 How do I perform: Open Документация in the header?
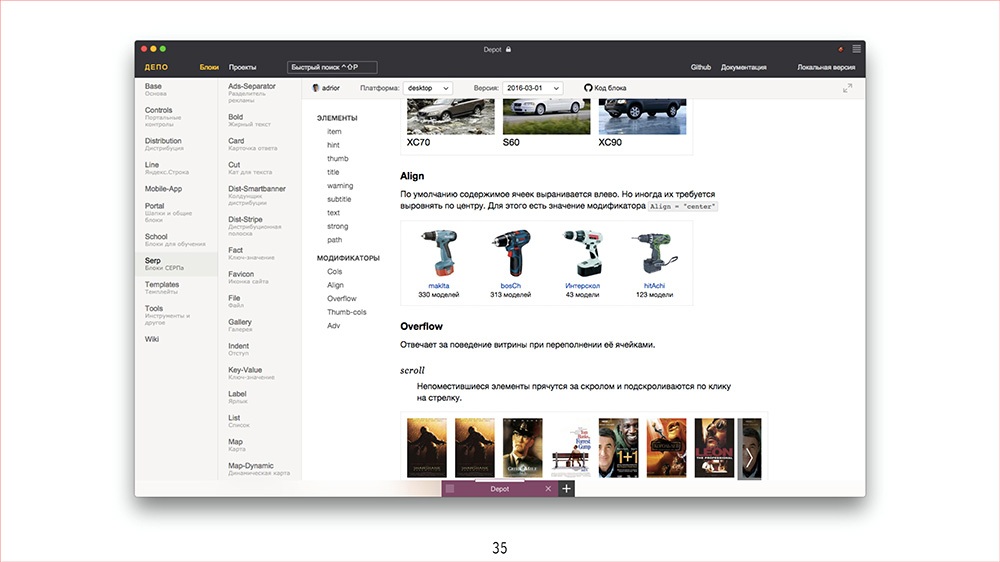[744, 67]
